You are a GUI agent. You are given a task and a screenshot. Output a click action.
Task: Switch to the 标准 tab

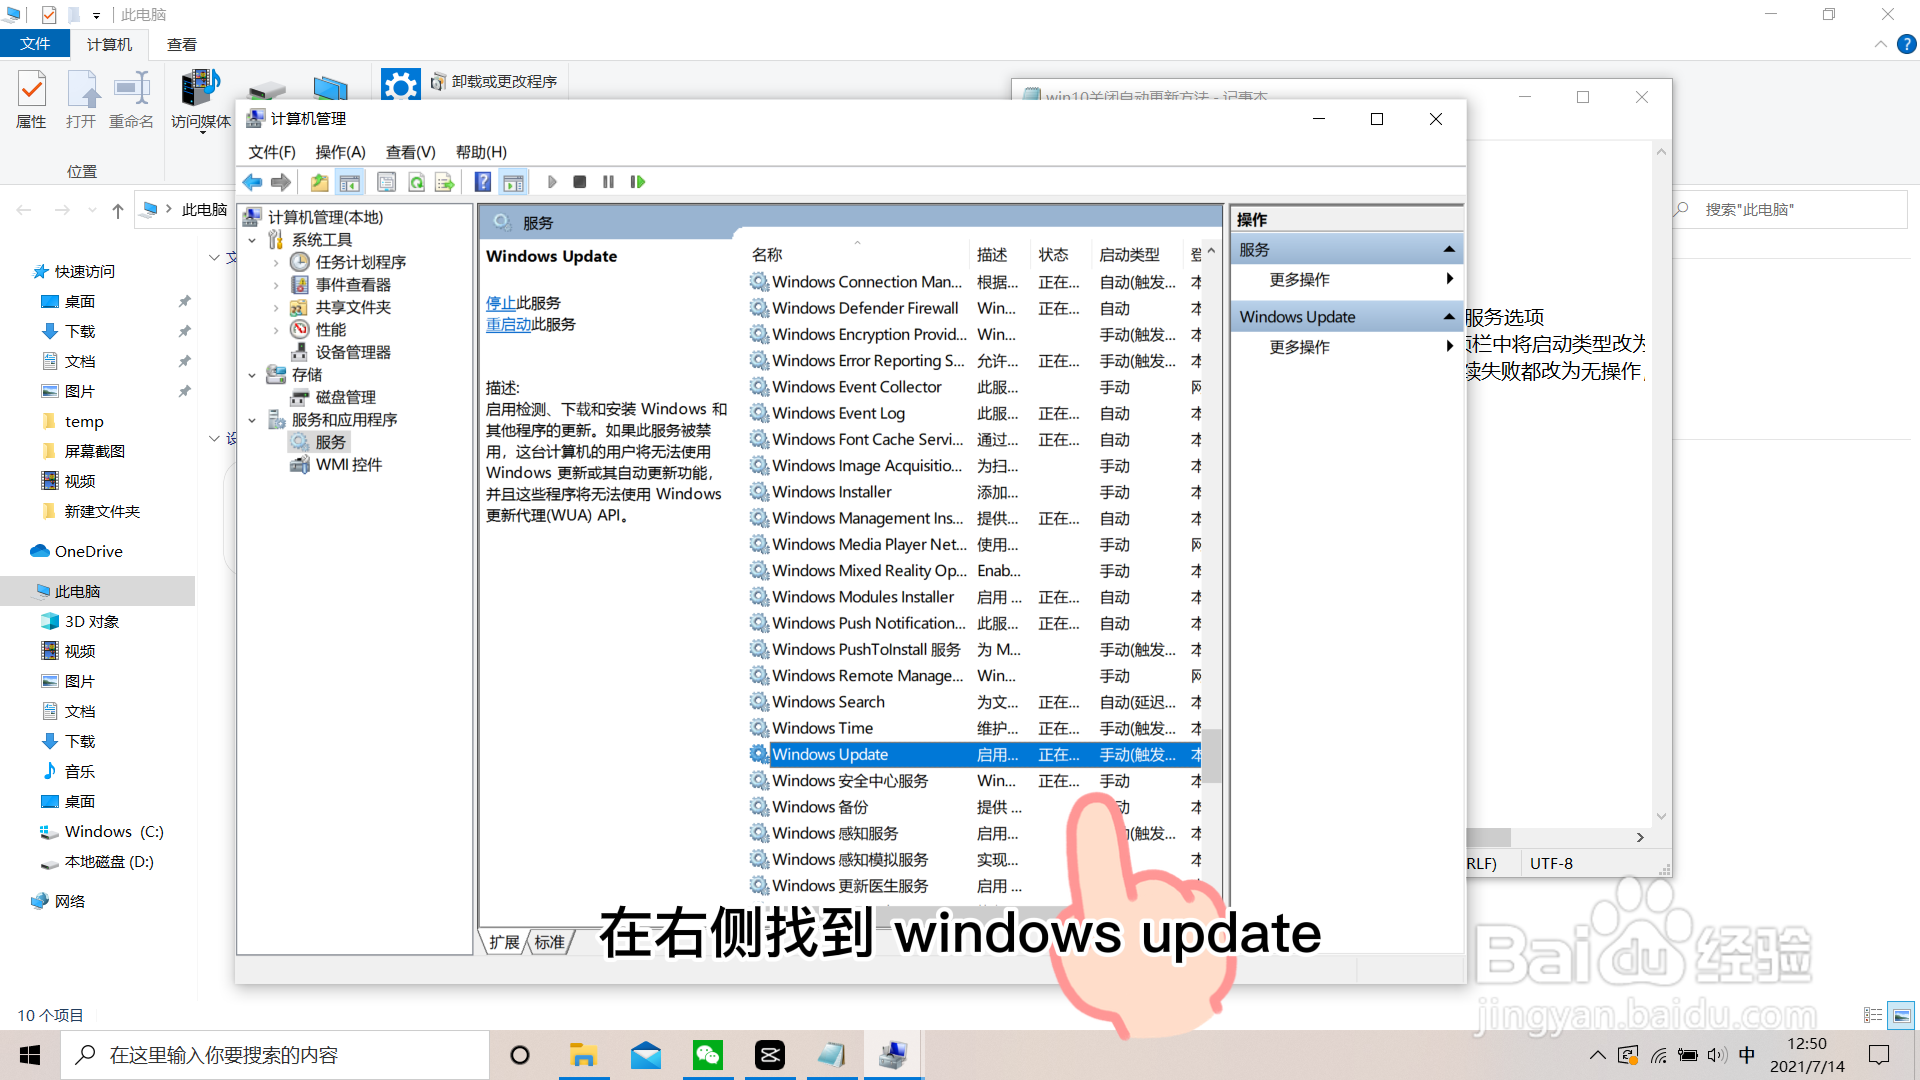pyautogui.click(x=549, y=941)
